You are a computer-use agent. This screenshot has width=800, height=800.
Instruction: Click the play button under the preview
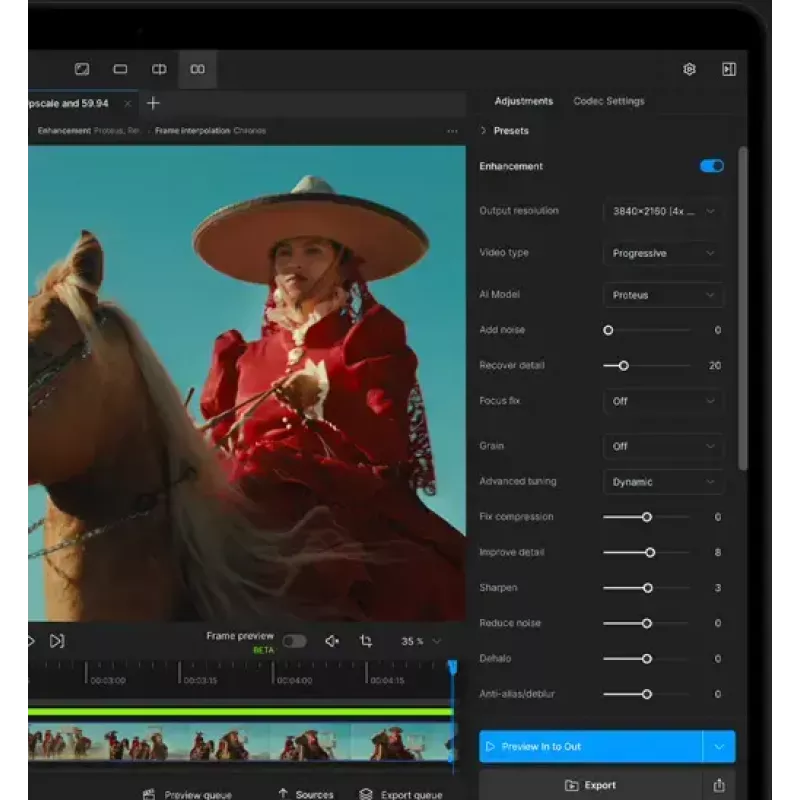pyautogui.click(x=31, y=641)
